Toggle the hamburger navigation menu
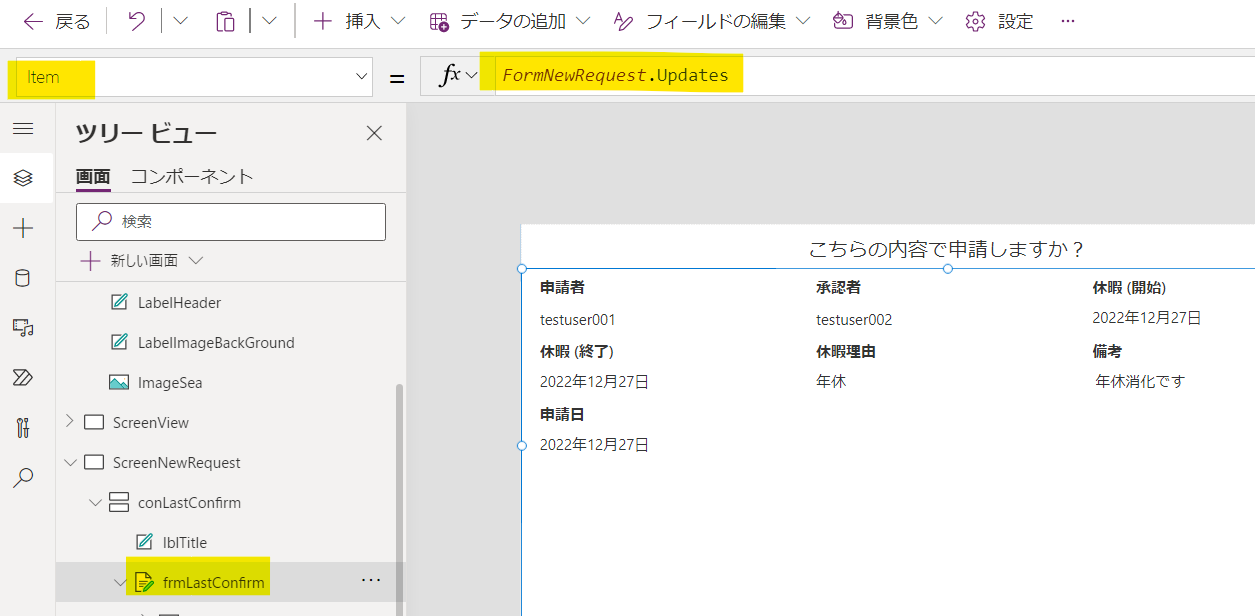1255x616 pixels. [x=23, y=129]
